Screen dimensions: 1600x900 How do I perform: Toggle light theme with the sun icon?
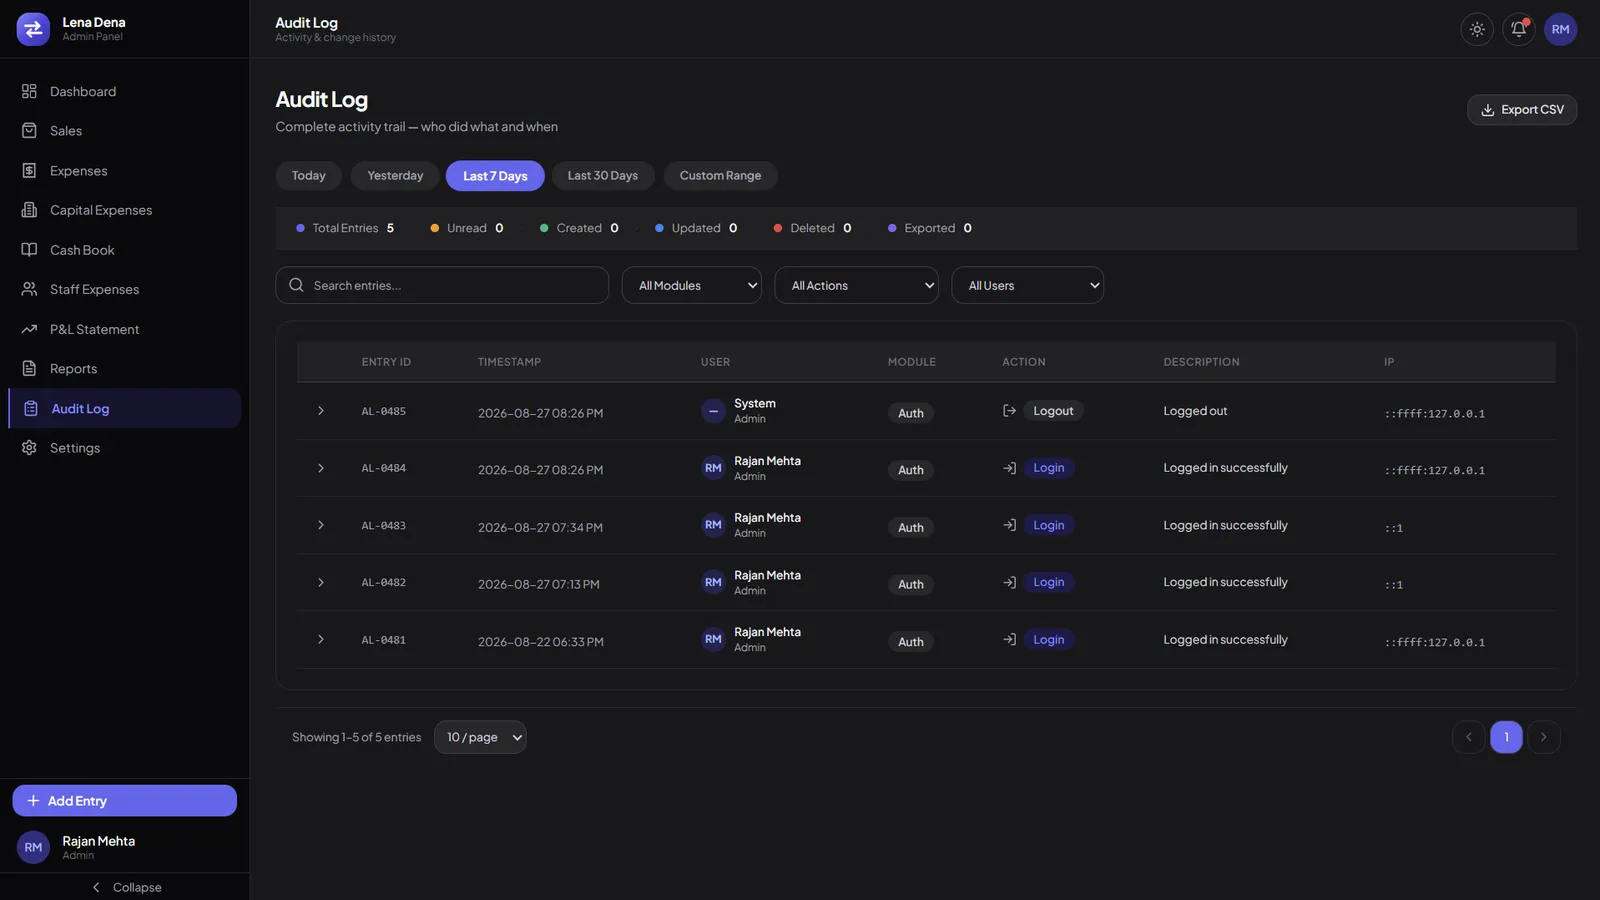[1477, 29]
